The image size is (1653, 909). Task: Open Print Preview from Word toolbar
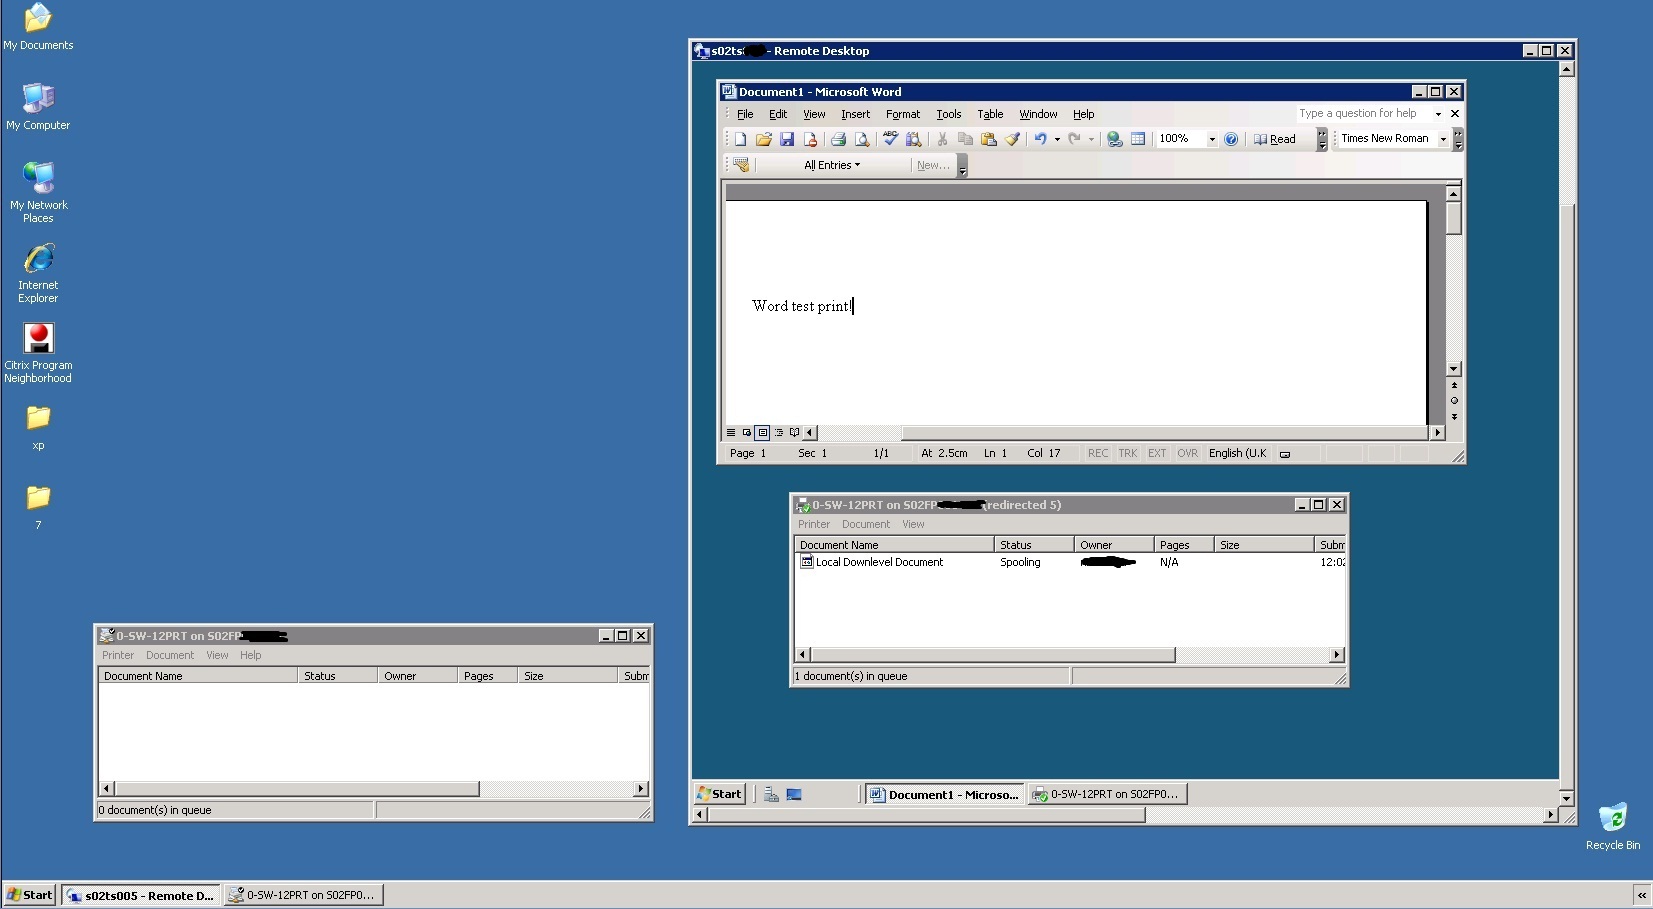pos(861,139)
